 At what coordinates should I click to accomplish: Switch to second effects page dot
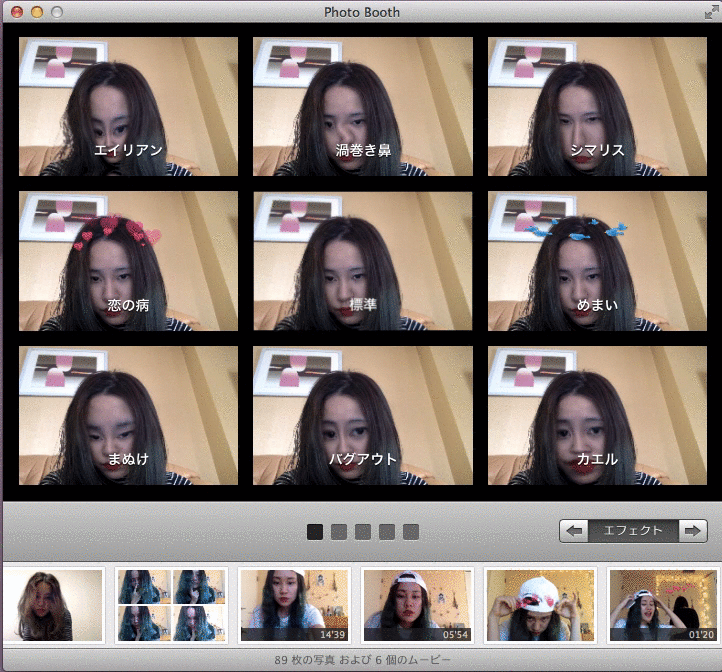339,532
